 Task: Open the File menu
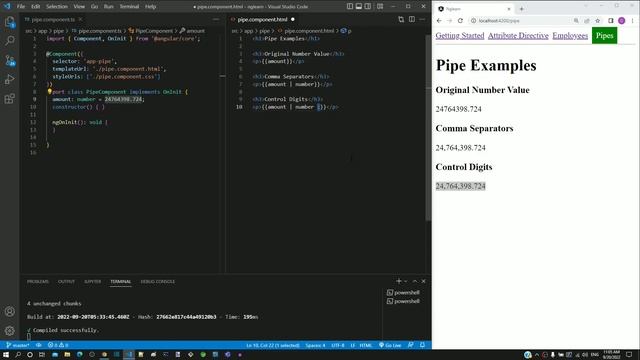(x=21, y=6)
